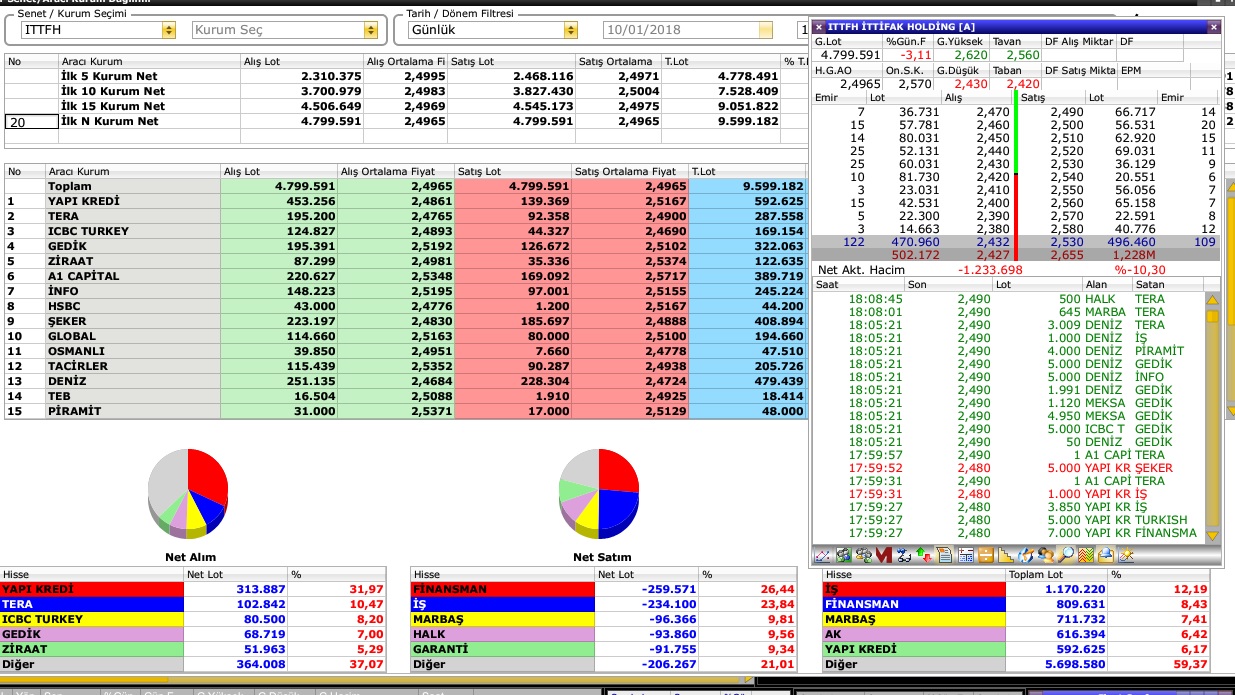Image resolution: width=1235 pixels, height=695 pixels.
Task: Select the İlk 10 Kurum Net row
Action: 406,91
